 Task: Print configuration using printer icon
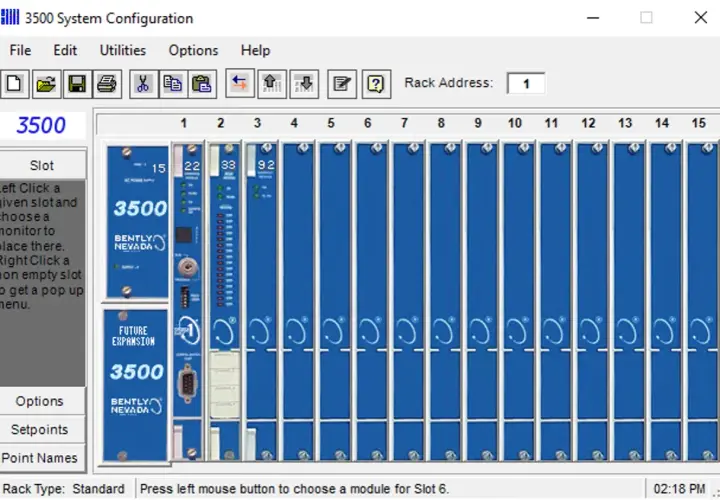pyautogui.click(x=107, y=84)
